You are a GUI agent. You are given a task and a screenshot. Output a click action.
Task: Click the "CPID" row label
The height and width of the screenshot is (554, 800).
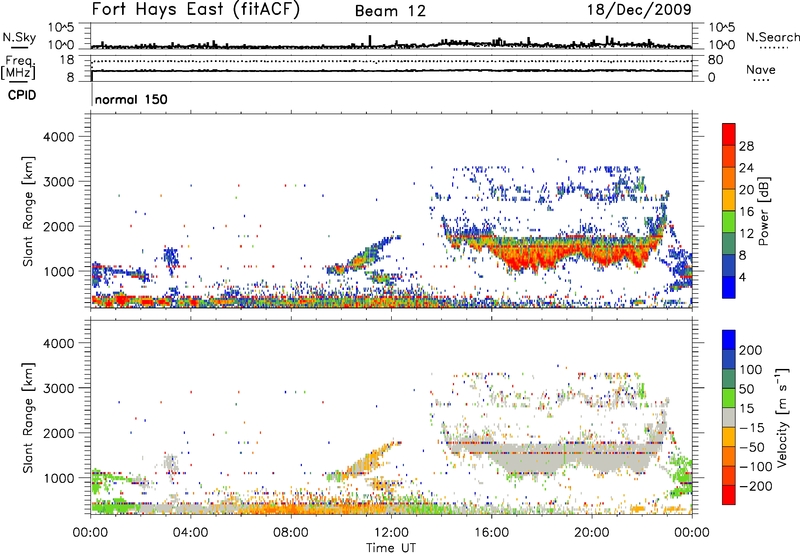[22, 95]
